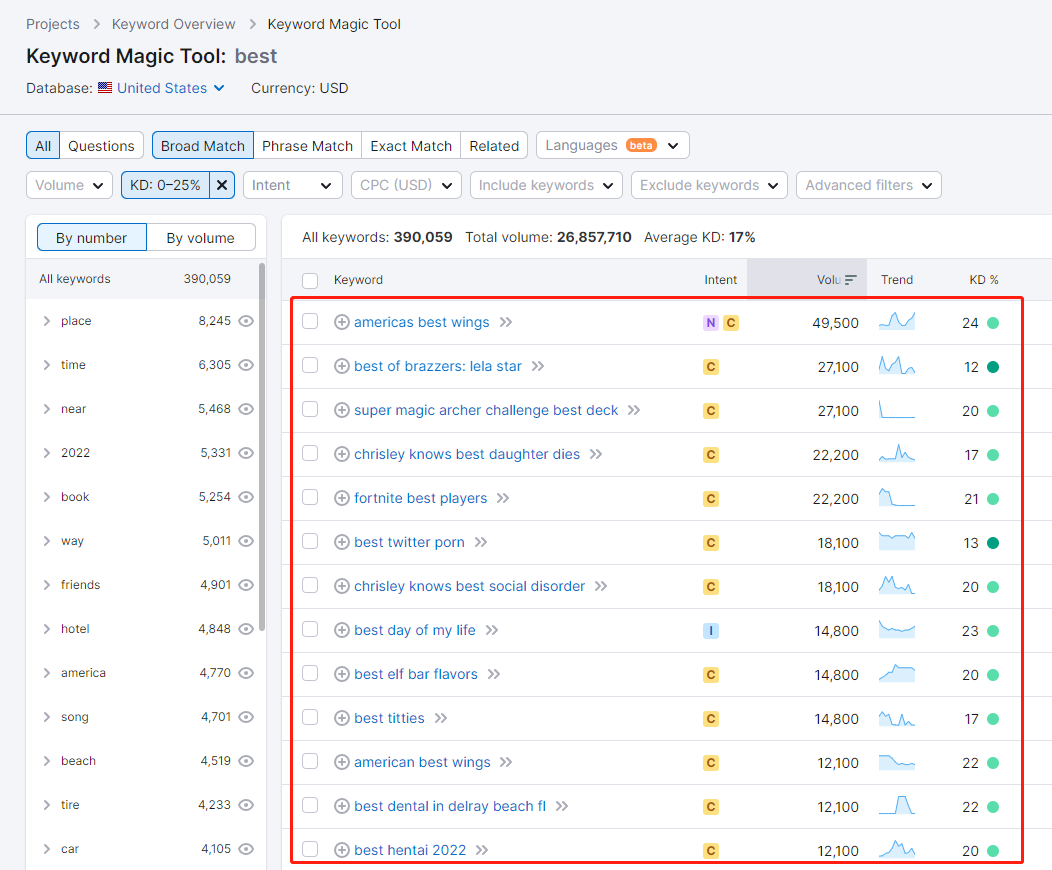1052x870 pixels.
Task: Check the box for best dental in delray beach fl
Action: pyautogui.click(x=310, y=806)
